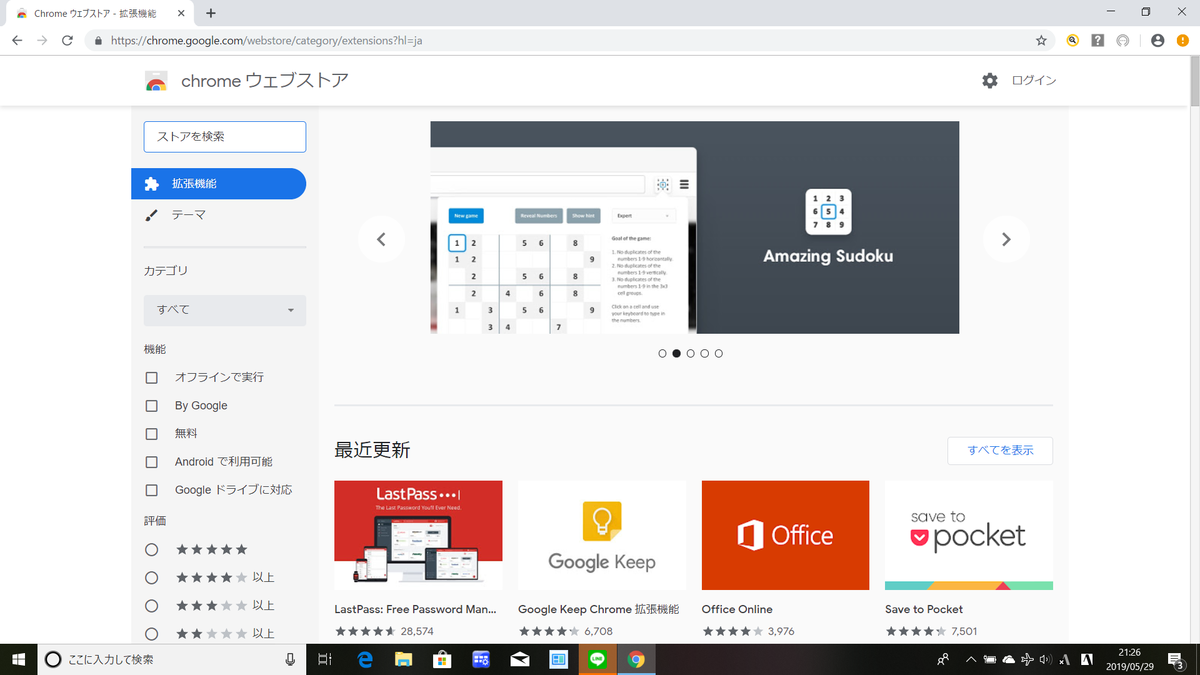Open the yellow magnifier extension icon
1200x675 pixels.
point(1073,41)
